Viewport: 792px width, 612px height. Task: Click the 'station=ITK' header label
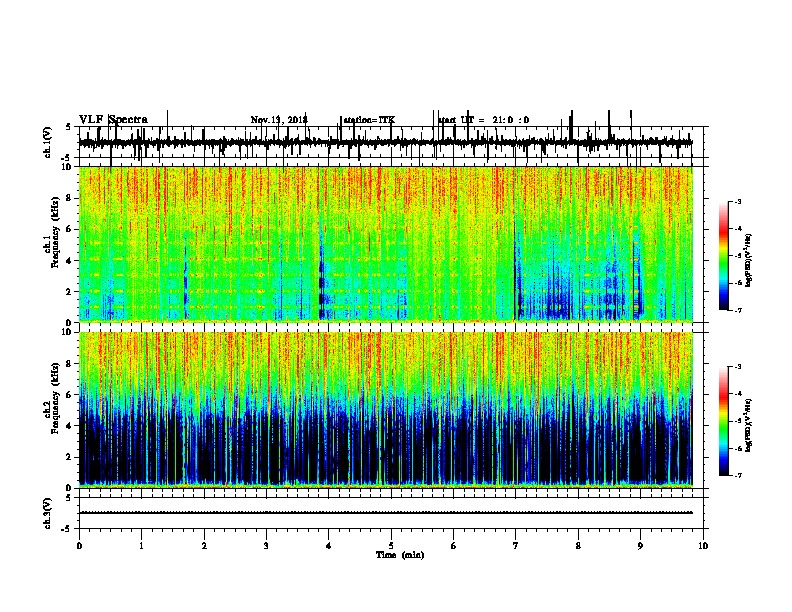pyautogui.click(x=369, y=120)
